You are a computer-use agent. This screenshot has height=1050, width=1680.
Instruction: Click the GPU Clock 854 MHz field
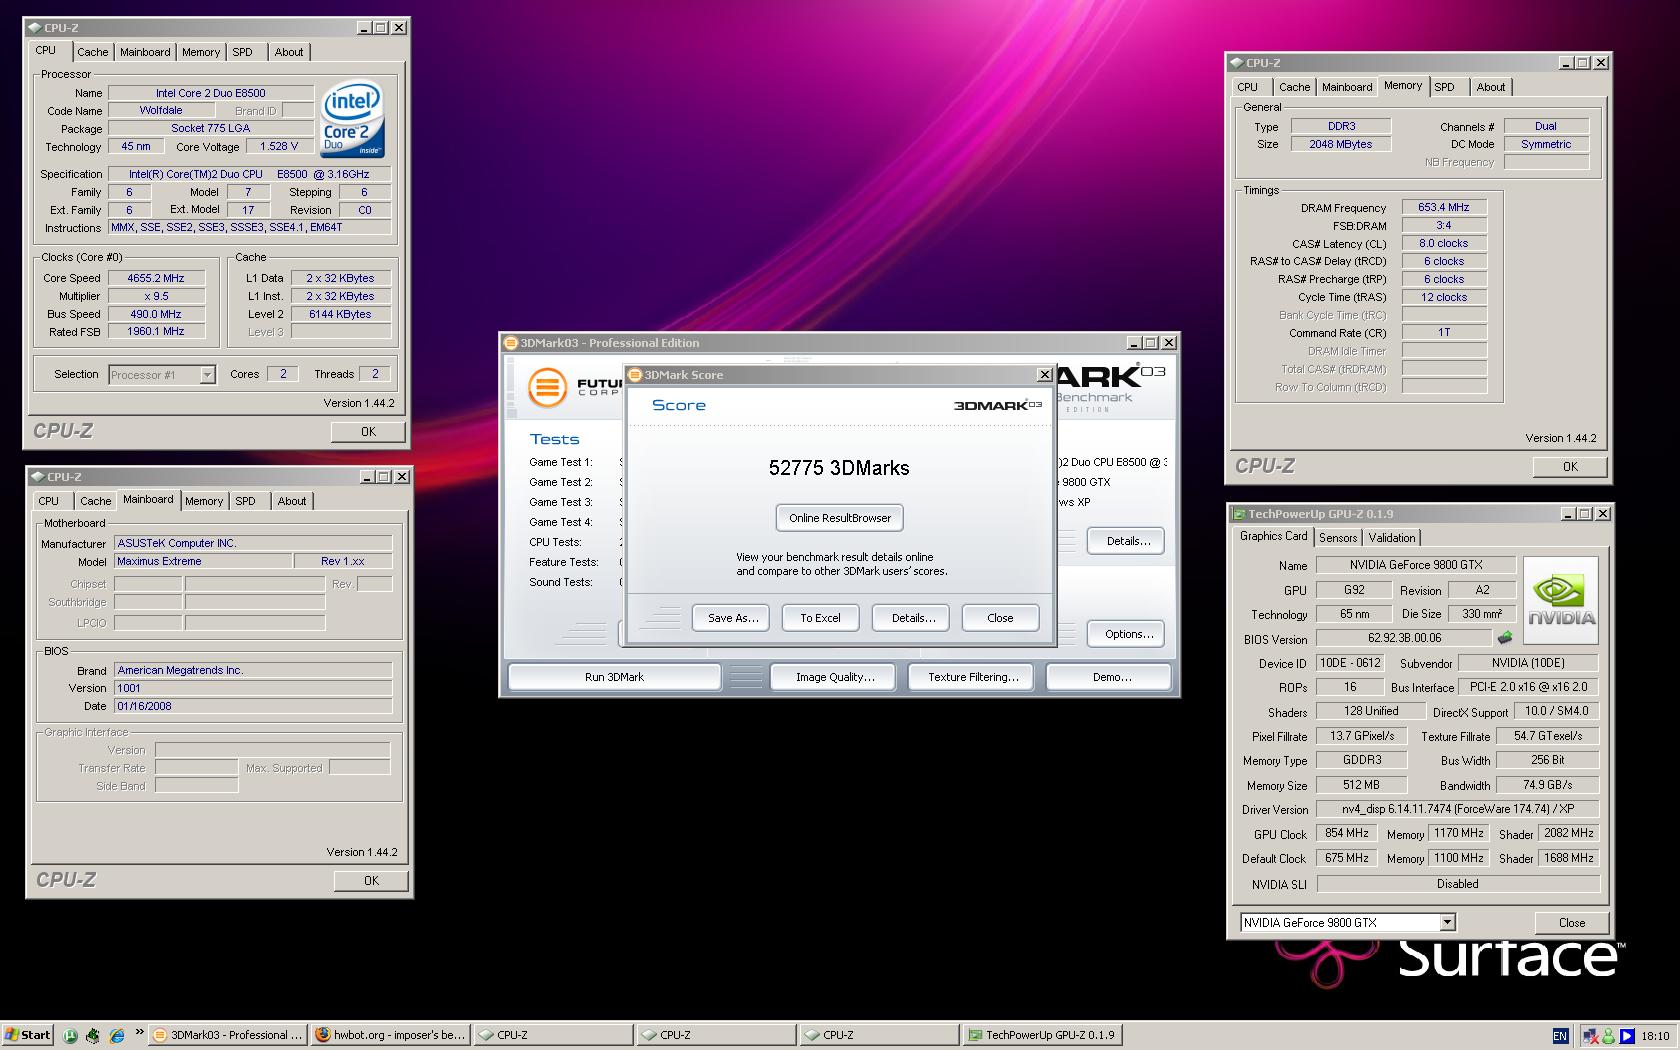[x=1347, y=833]
